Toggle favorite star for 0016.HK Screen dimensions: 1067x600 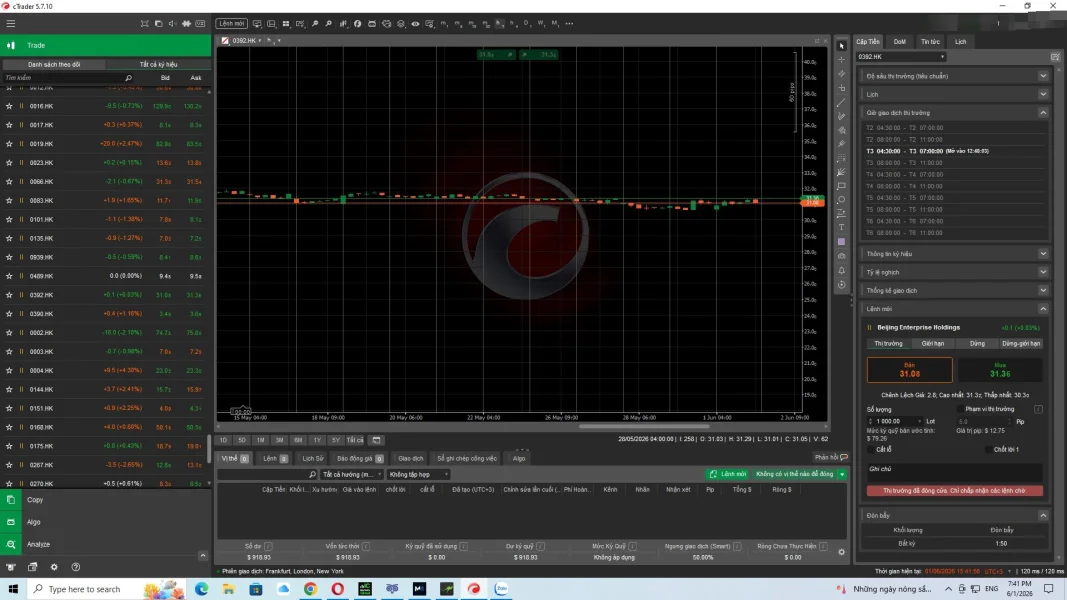pos(9,106)
